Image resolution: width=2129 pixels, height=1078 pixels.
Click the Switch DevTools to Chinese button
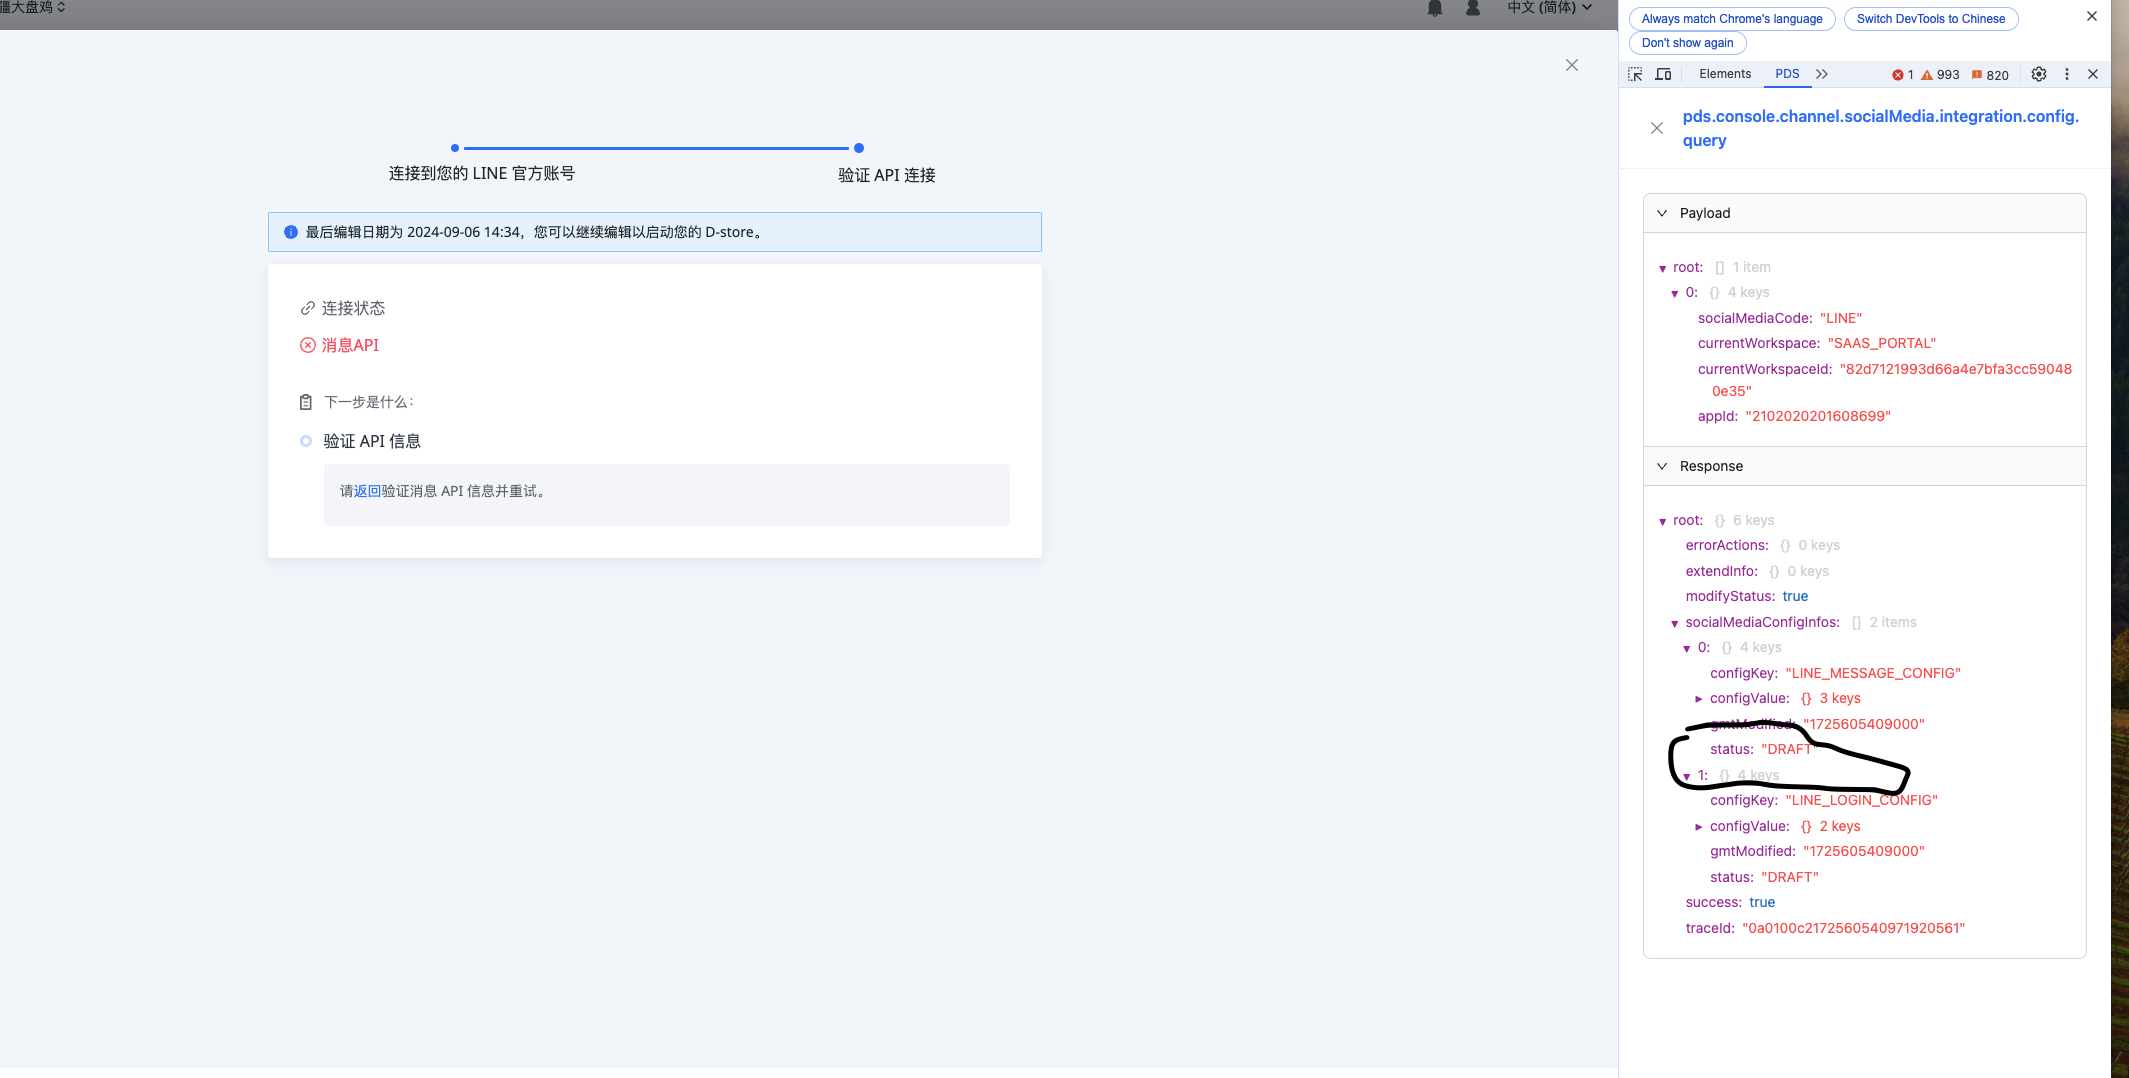(x=1930, y=18)
